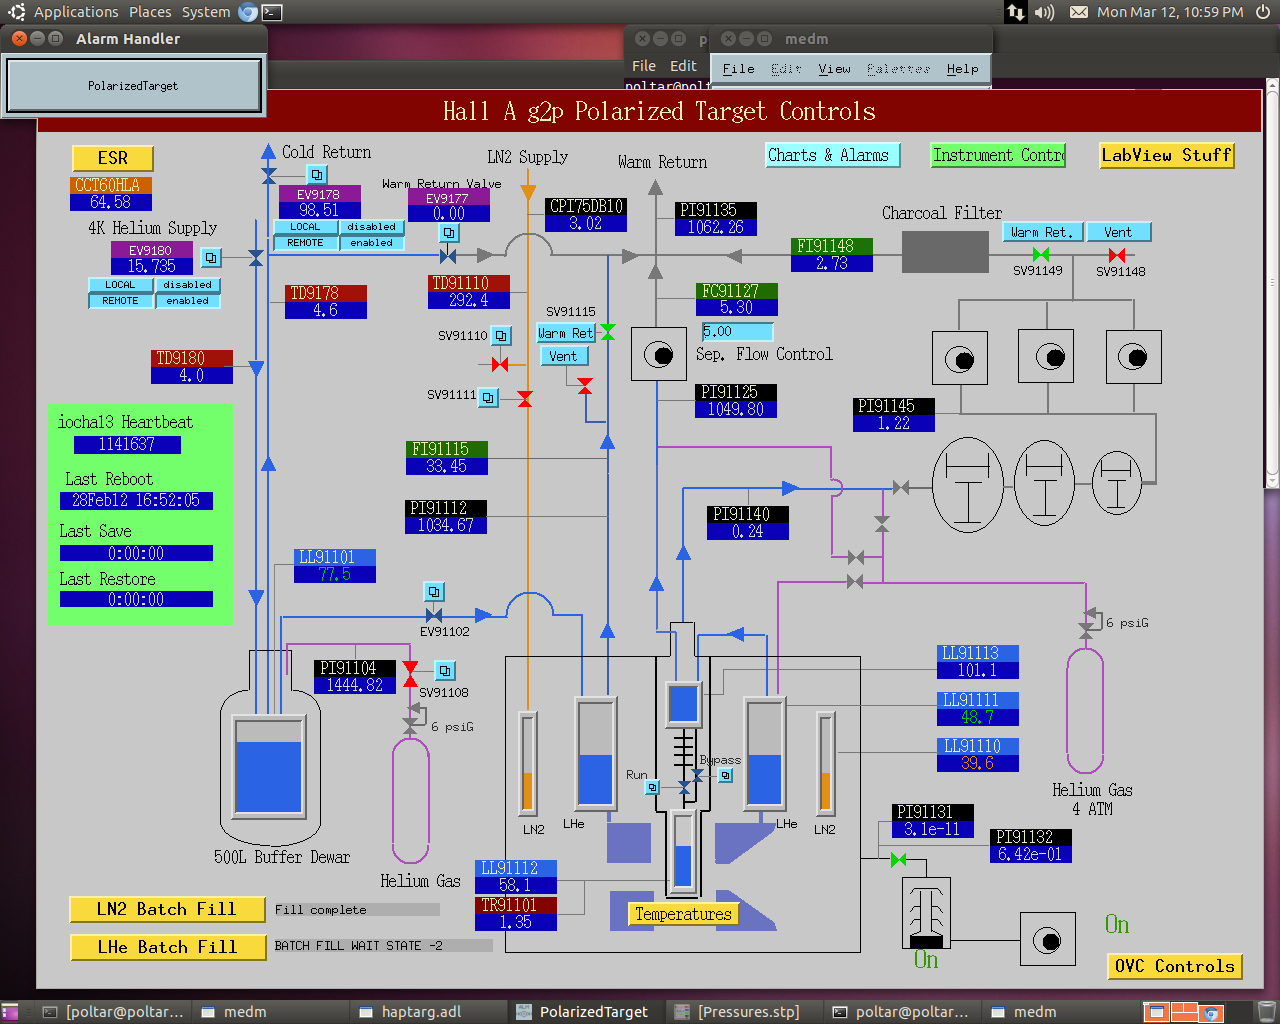Click the 500L Buffer Dewar level gauge
Image resolution: width=1280 pixels, height=1024 pixels.
click(x=268, y=765)
